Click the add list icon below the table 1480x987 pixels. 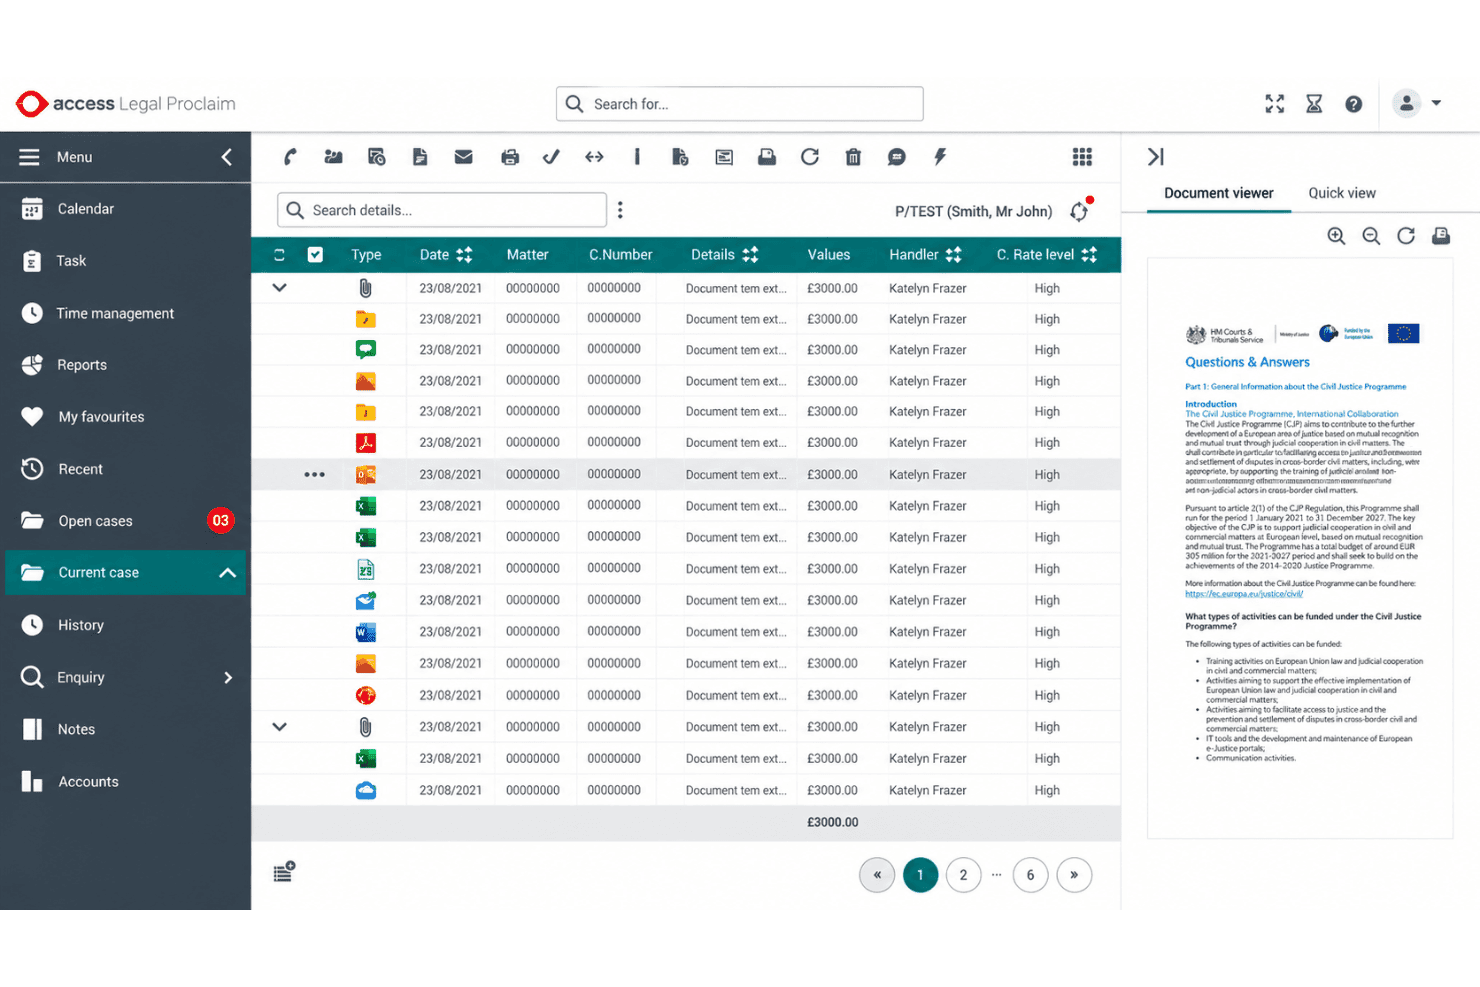point(284,872)
